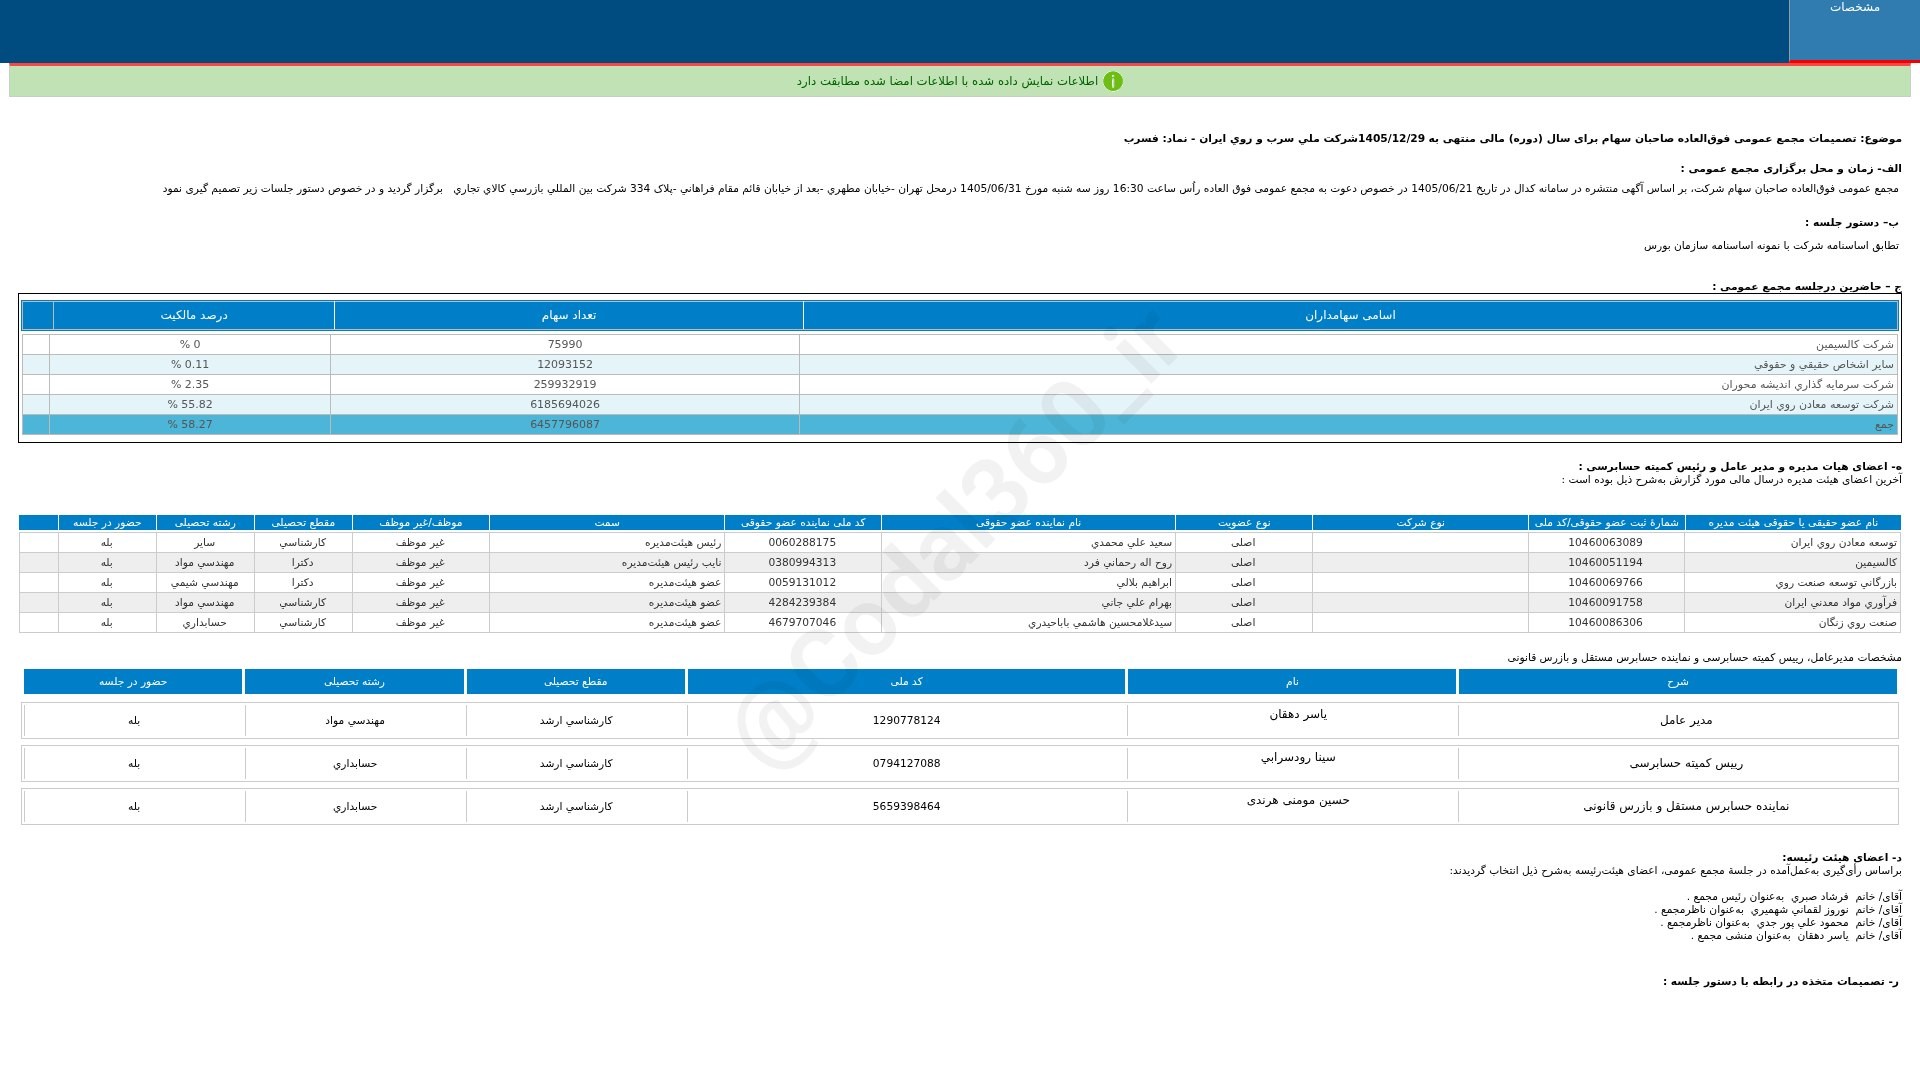1920x1080 pixels.
Task: Select the شرکت کالسیمین shareholder row
Action: (960, 345)
